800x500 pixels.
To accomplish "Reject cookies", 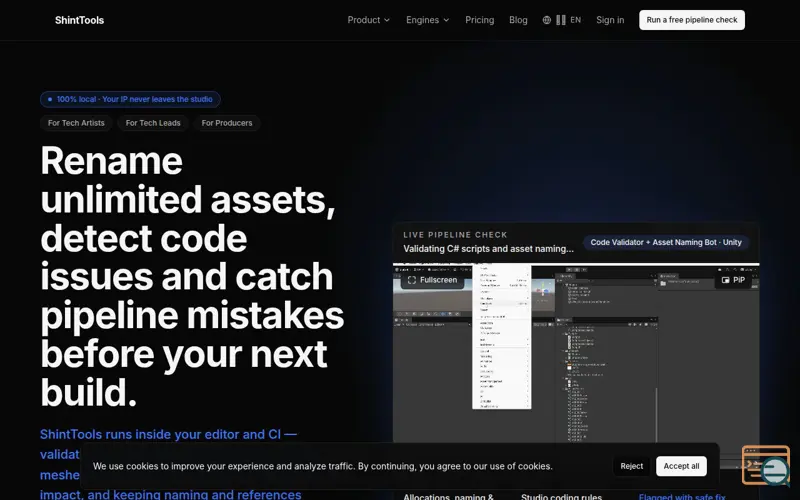I will 632,466.
